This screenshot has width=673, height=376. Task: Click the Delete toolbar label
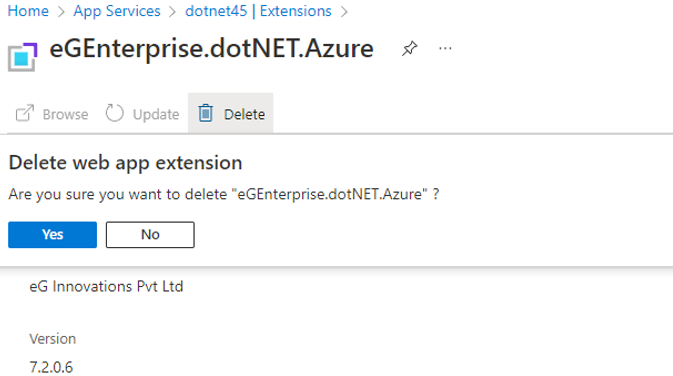(x=244, y=114)
